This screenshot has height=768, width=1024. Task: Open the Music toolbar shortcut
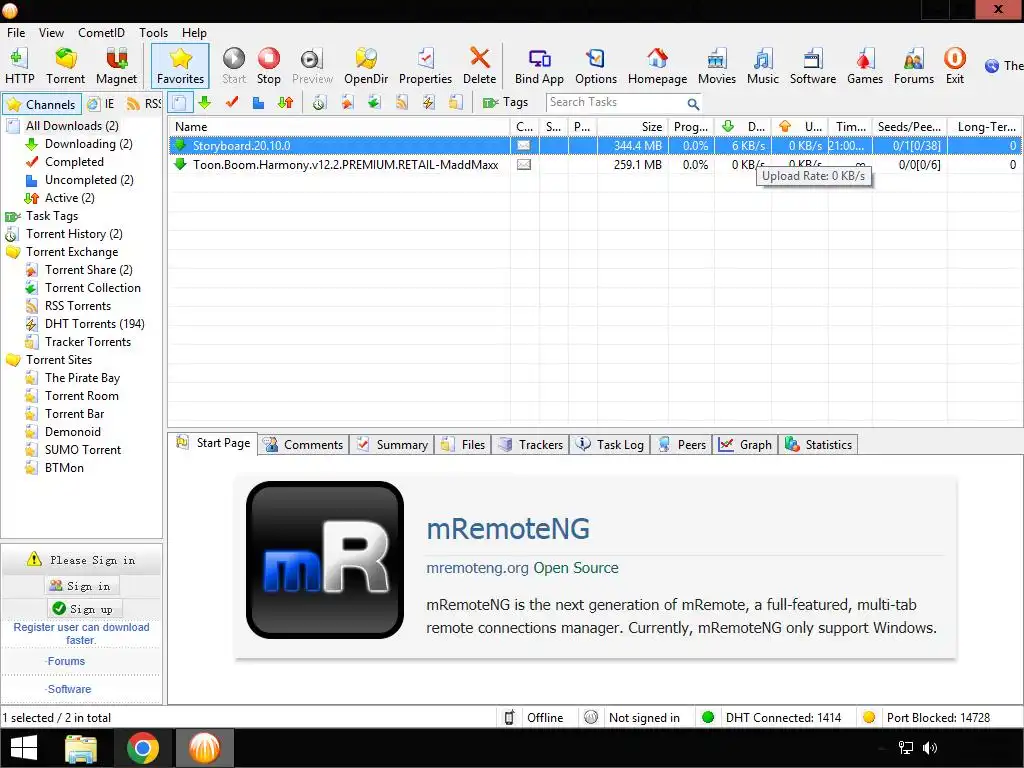(763, 66)
